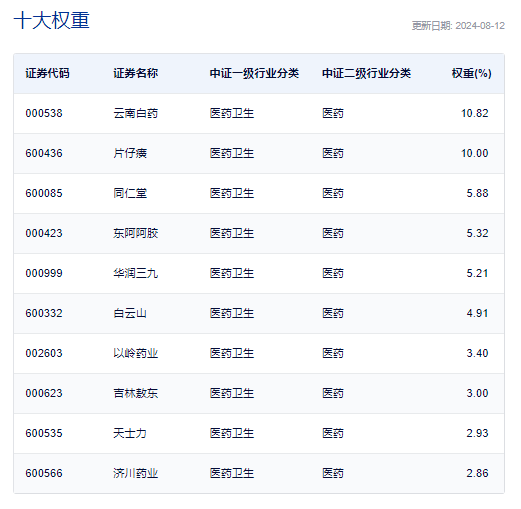This screenshot has height=509, width=521.
Task: Select the stock name 济川药业
Action: point(135,473)
